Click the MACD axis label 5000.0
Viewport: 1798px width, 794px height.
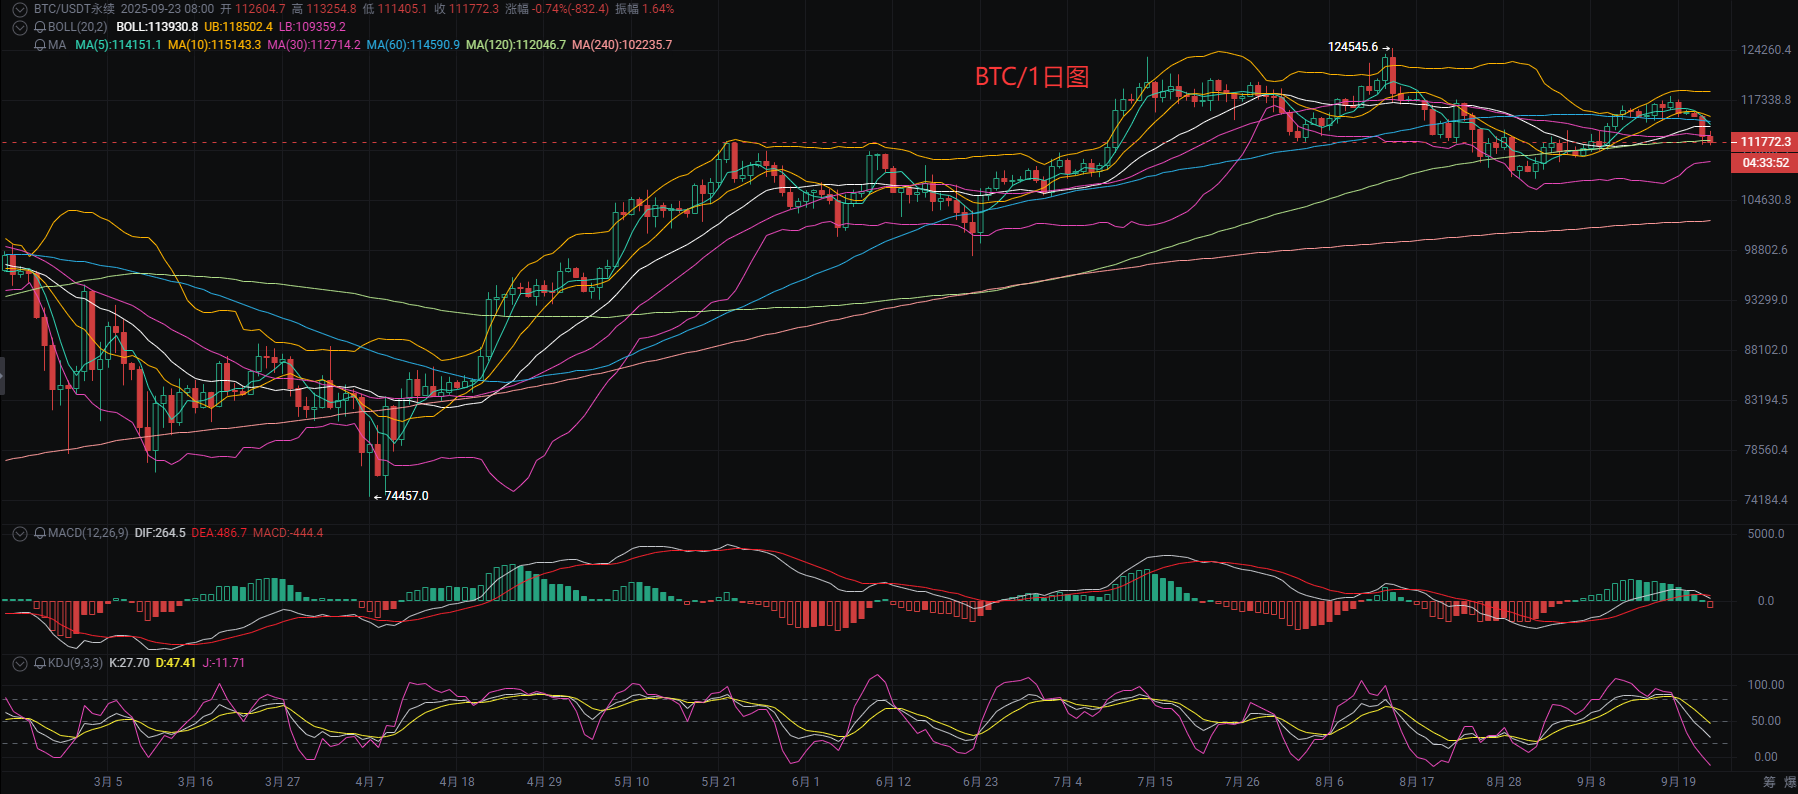(1766, 534)
